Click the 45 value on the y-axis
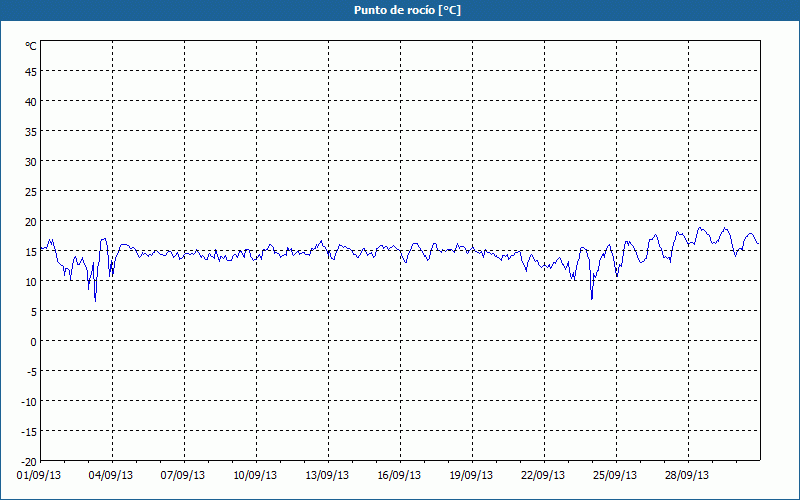Image resolution: width=800 pixels, height=500 pixels. (31, 72)
